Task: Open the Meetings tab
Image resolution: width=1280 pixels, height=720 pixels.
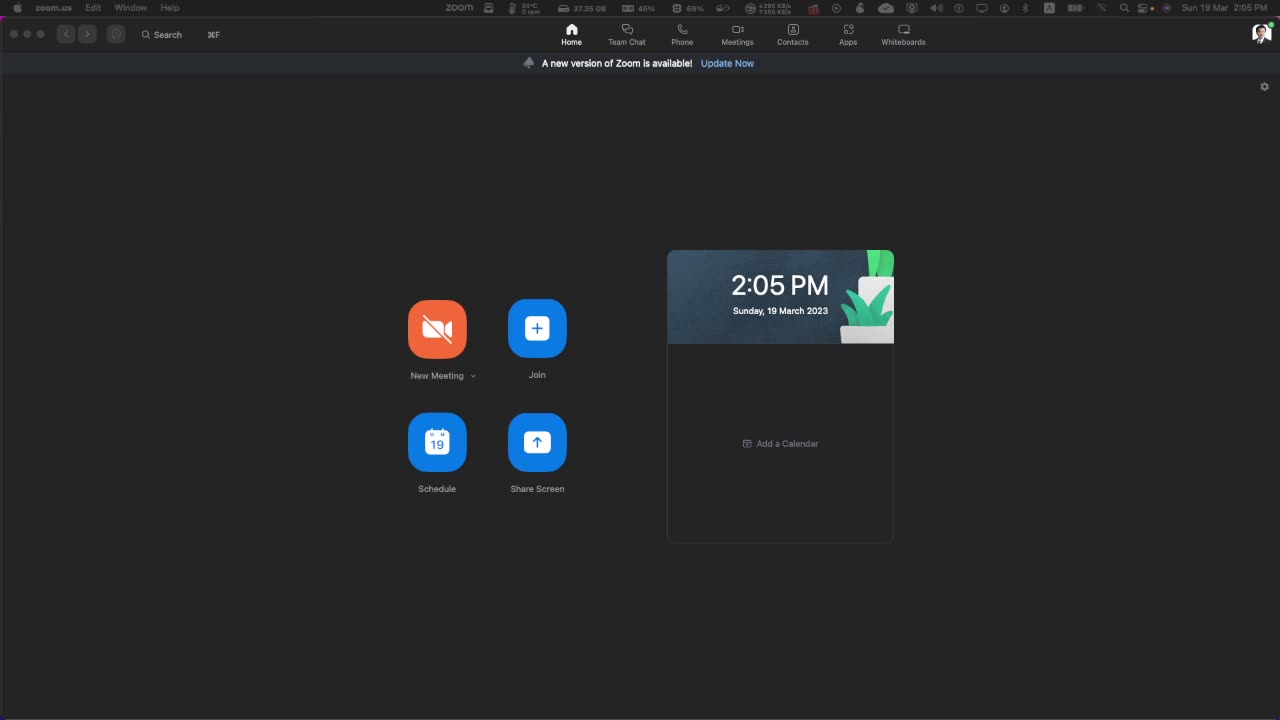Action: pyautogui.click(x=737, y=35)
